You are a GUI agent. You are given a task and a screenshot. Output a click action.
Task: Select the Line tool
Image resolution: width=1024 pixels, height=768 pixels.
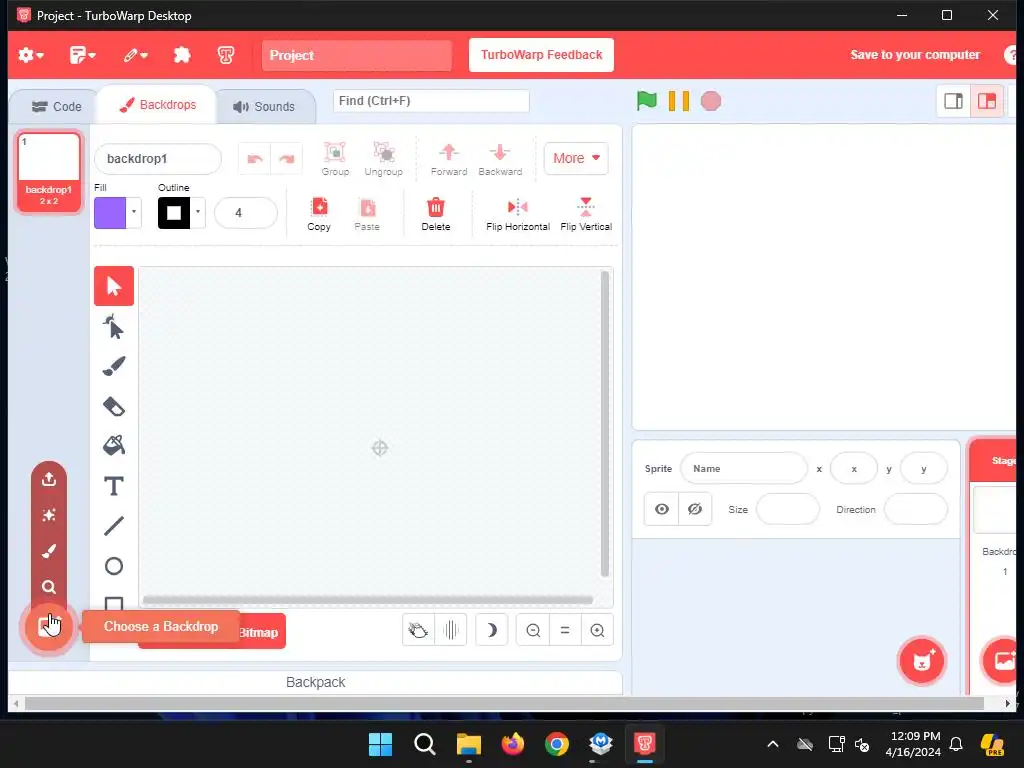114,526
